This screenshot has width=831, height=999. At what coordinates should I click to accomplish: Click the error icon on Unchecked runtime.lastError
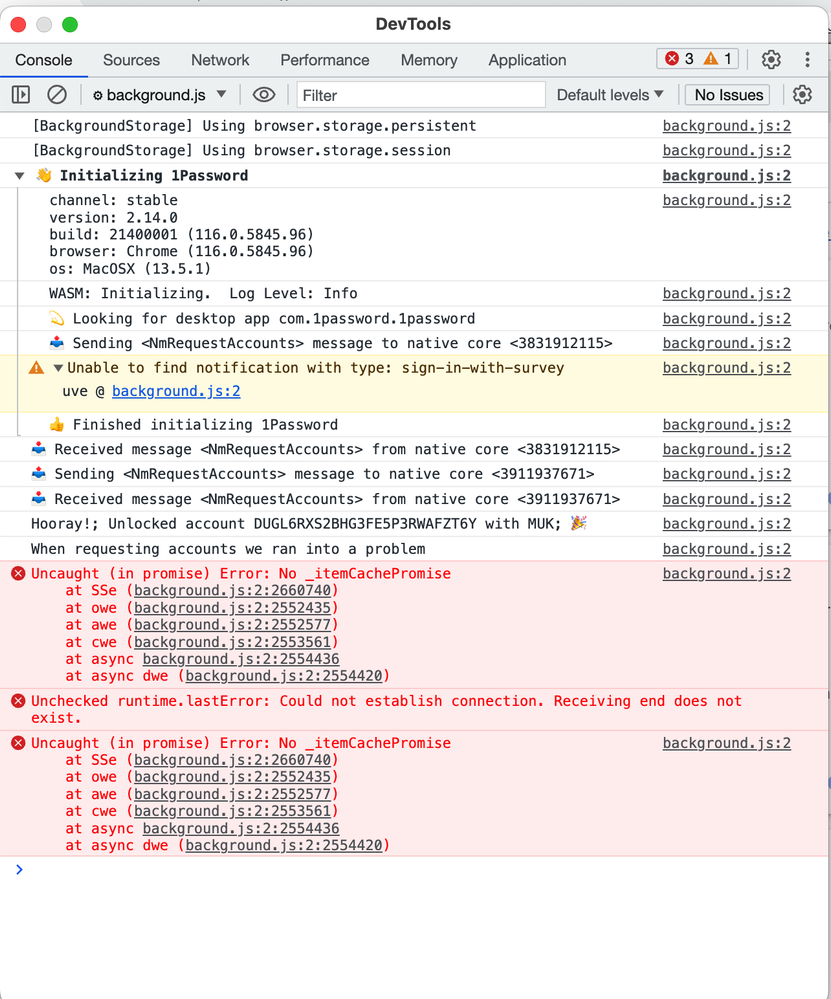coord(18,701)
